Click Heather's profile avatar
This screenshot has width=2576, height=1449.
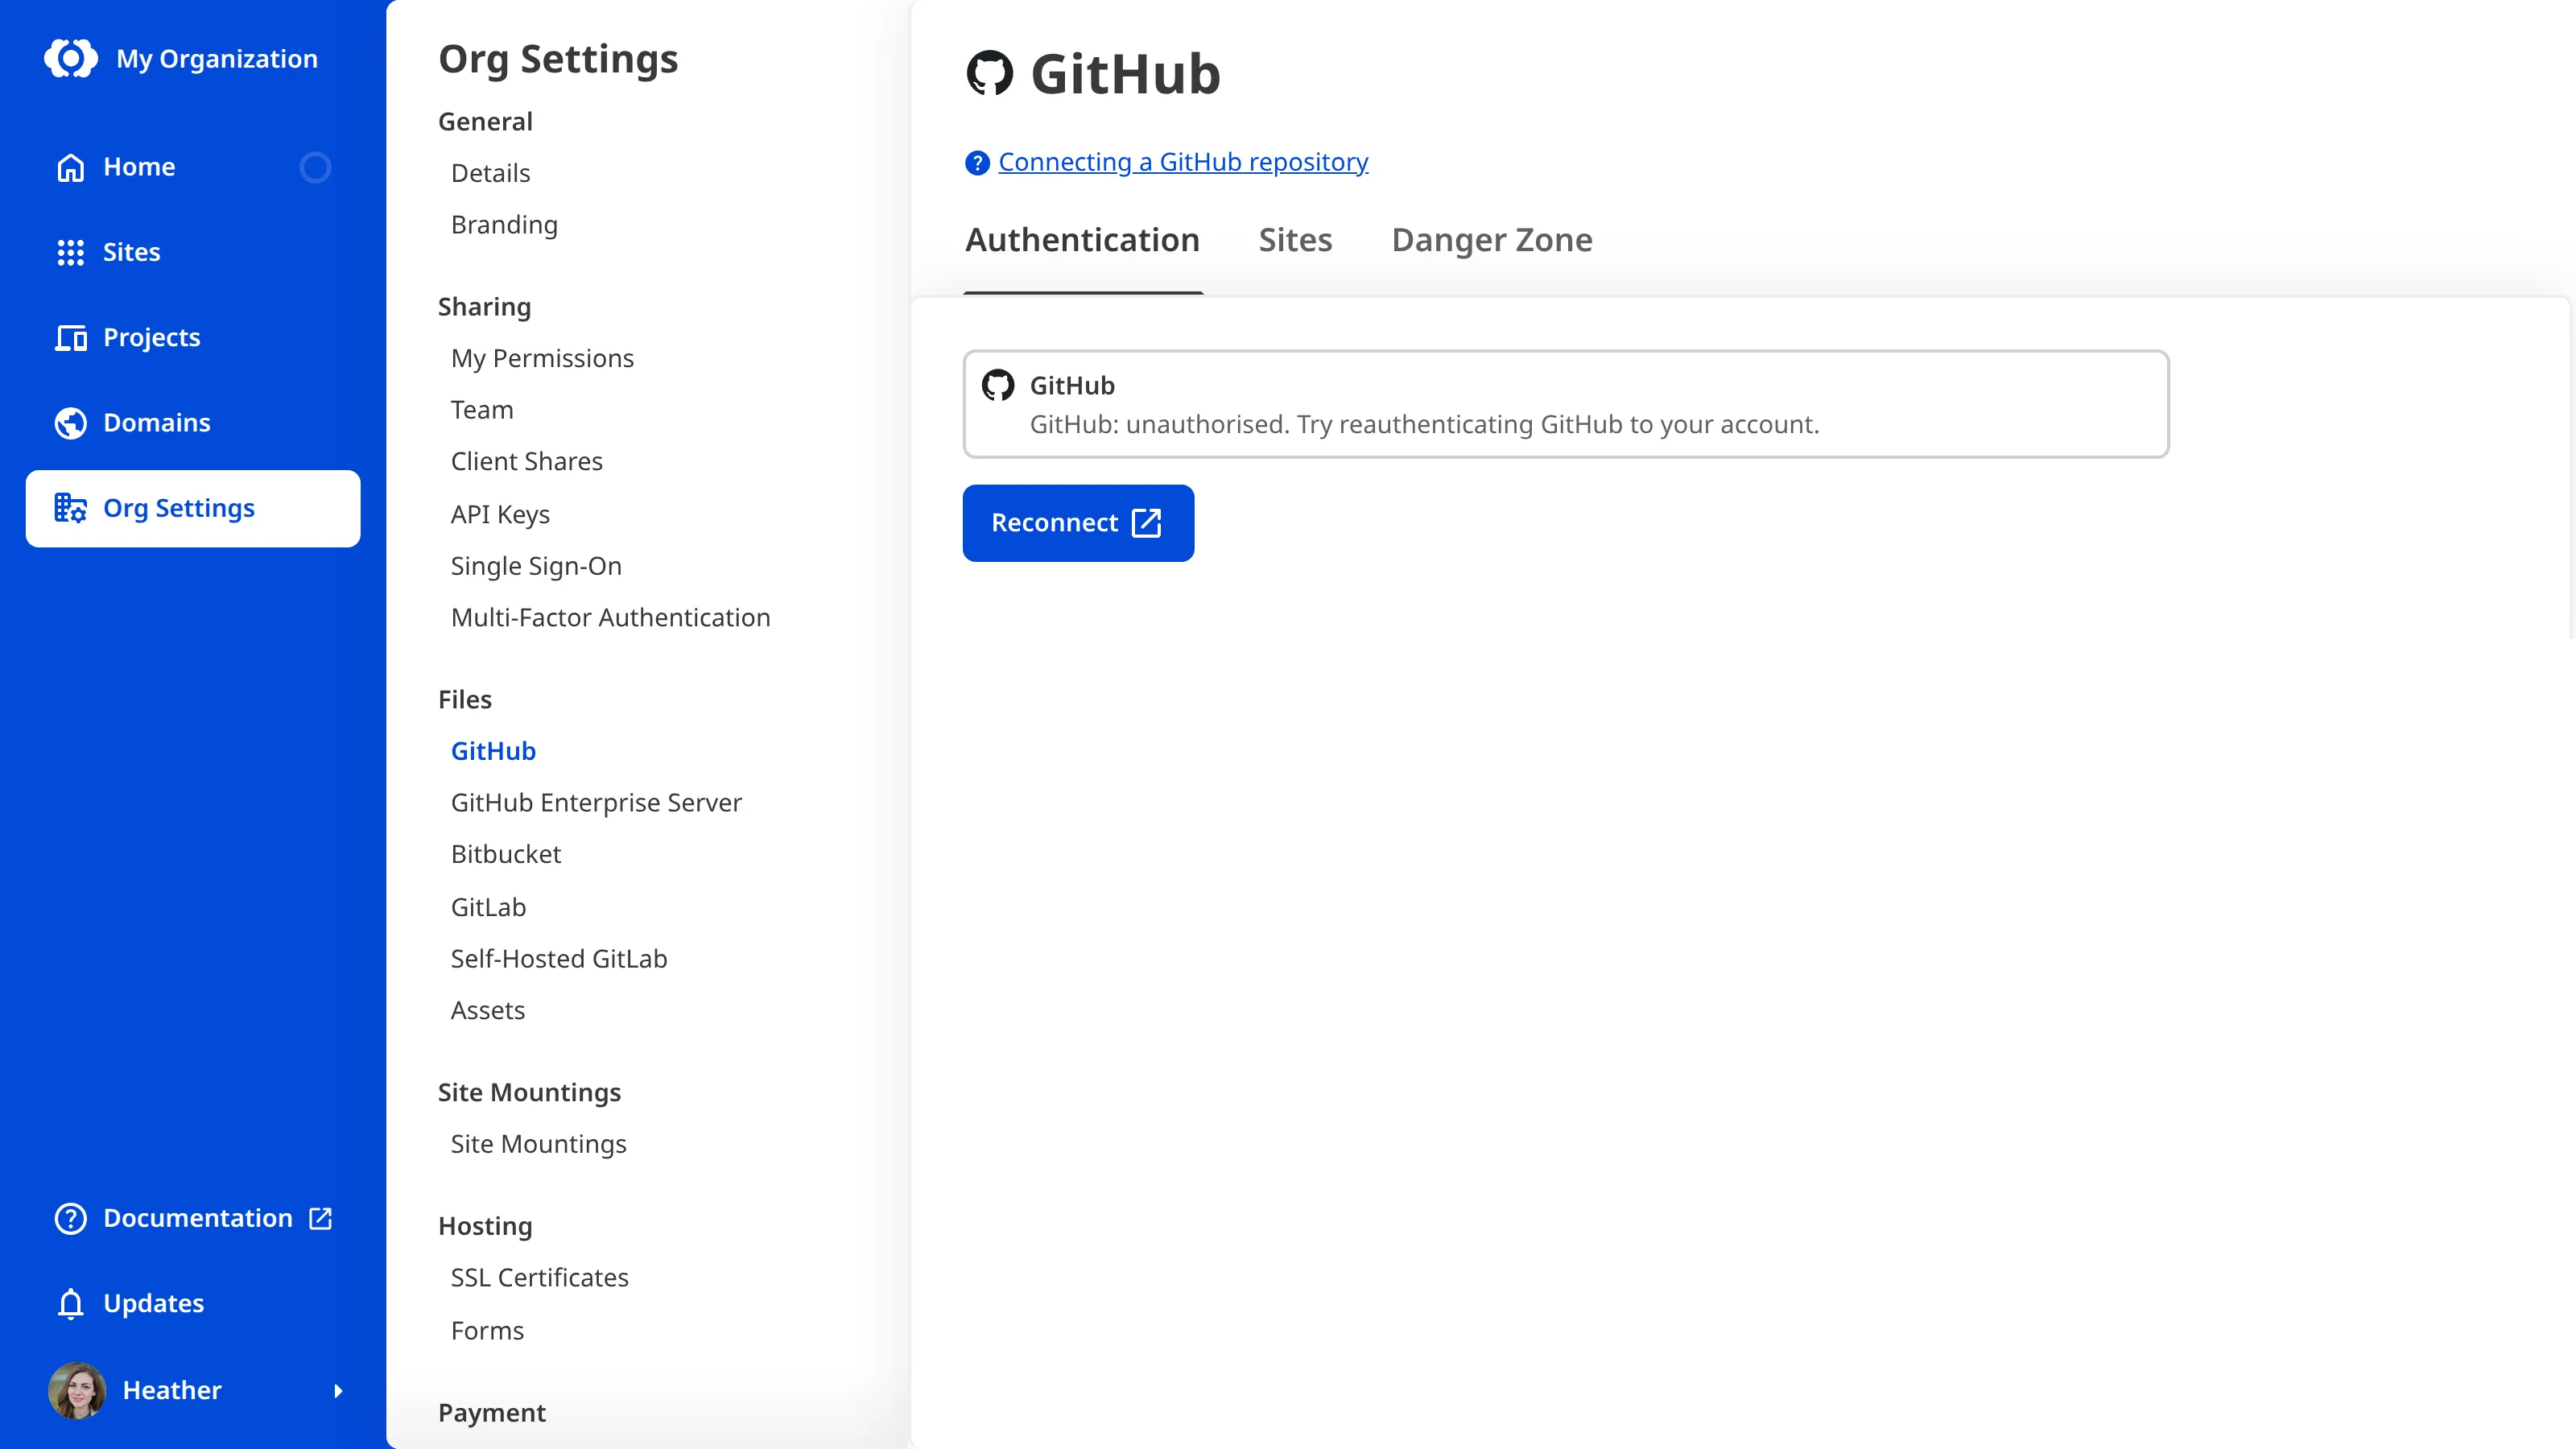(77, 1390)
